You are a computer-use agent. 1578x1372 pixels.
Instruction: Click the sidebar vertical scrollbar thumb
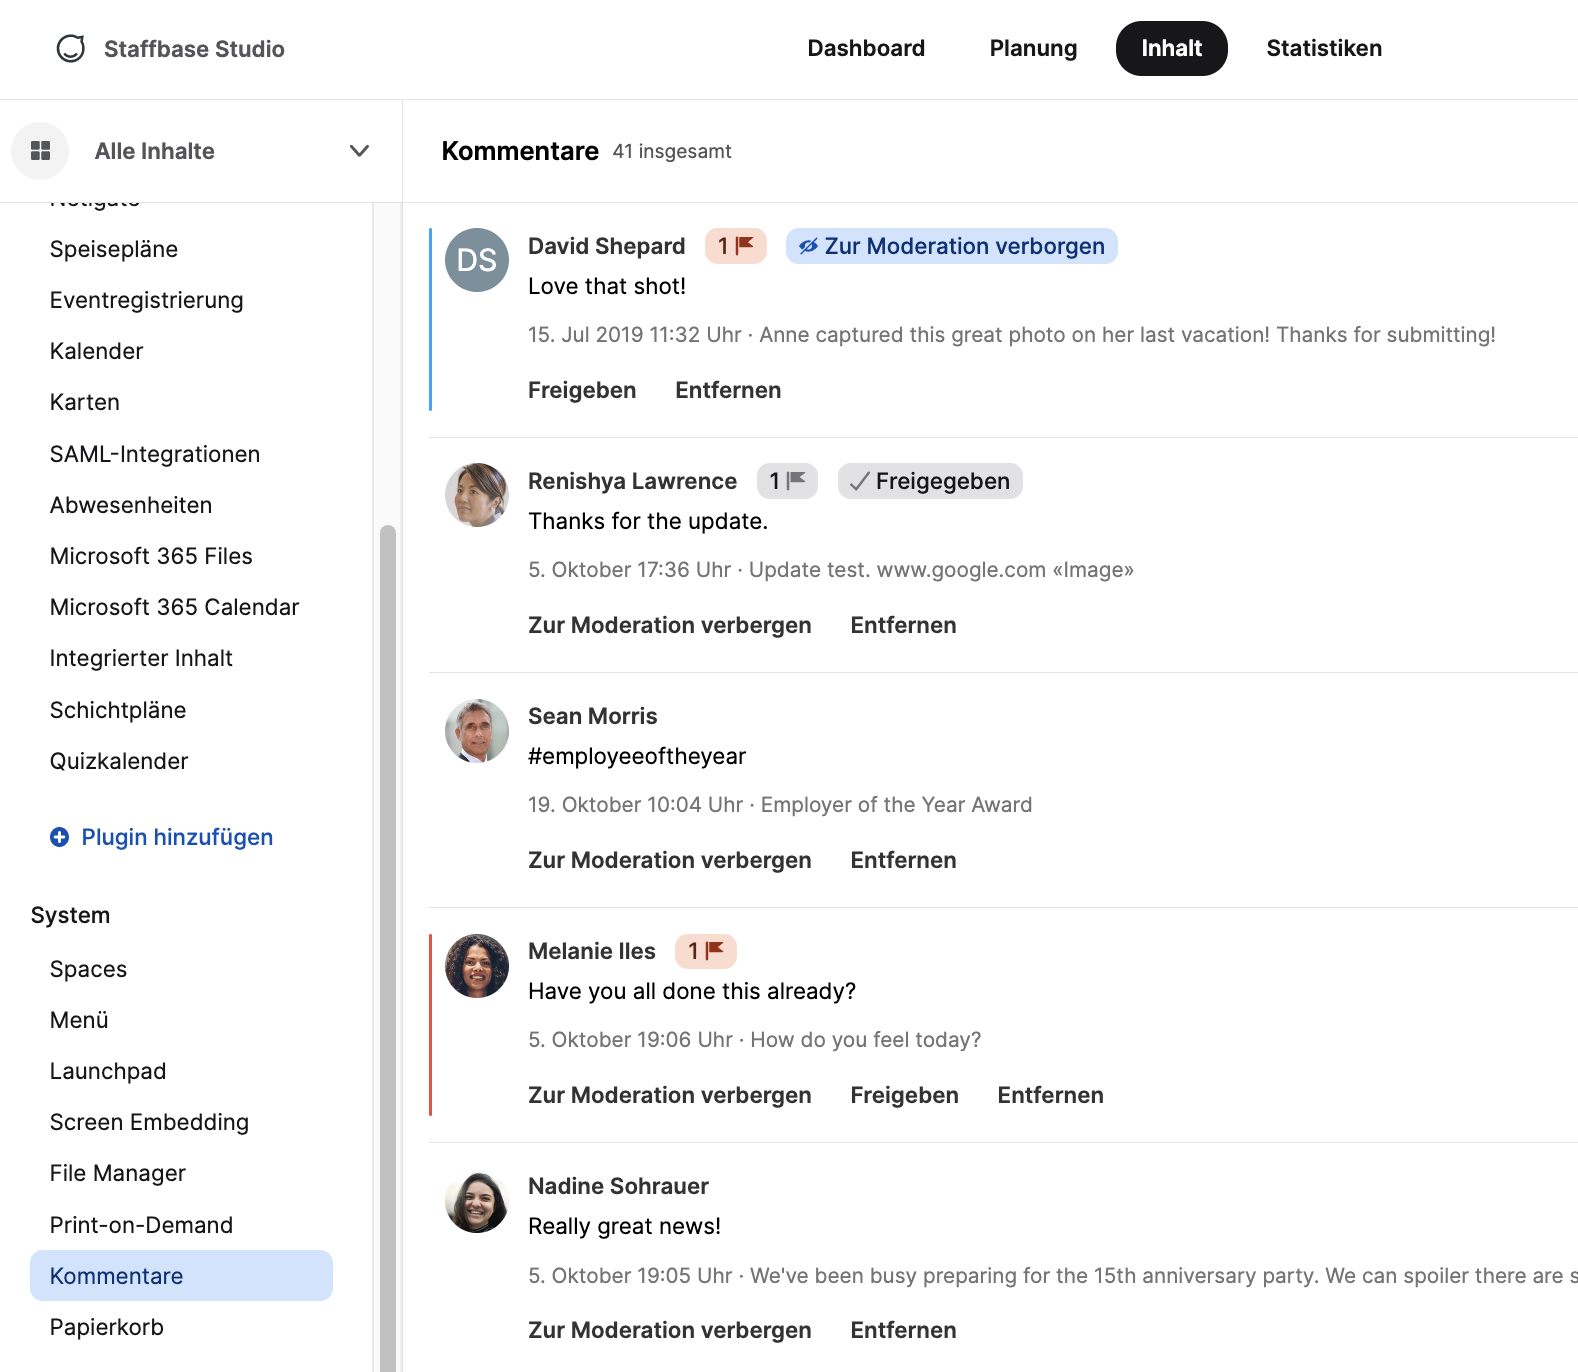pyautogui.click(x=388, y=948)
